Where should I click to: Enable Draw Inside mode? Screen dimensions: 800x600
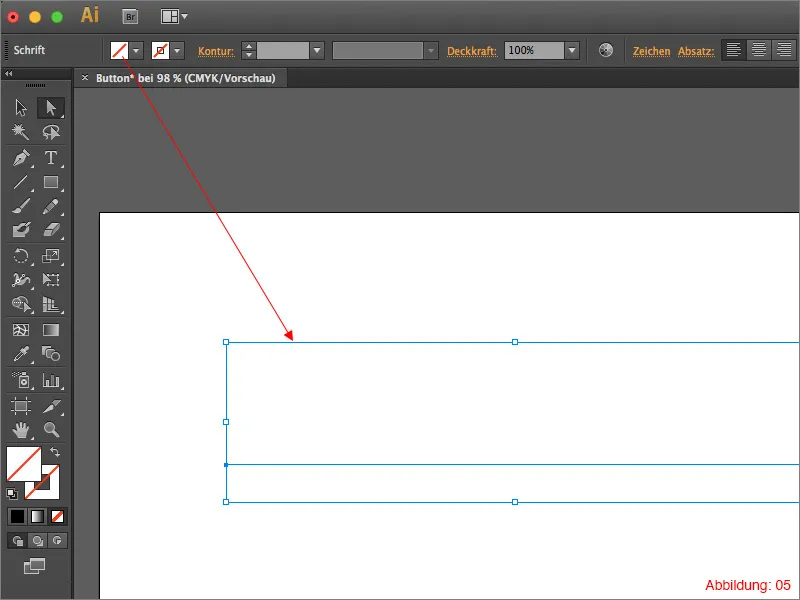point(57,540)
